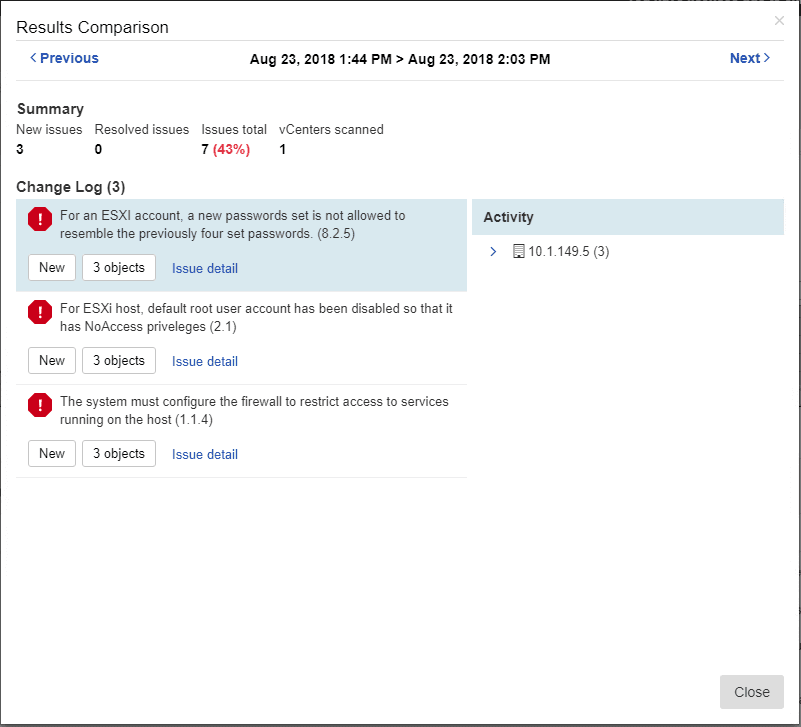801x727 pixels.
Task: Open Issue detail for firewall rule 1.1.4
Action: (x=205, y=454)
